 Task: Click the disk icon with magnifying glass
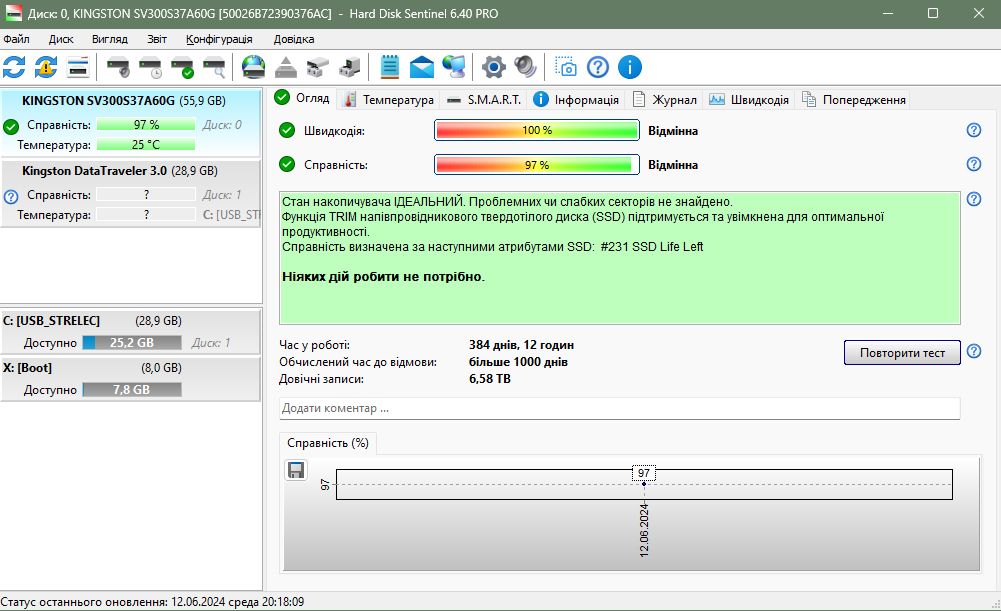(x=214, y=67)
